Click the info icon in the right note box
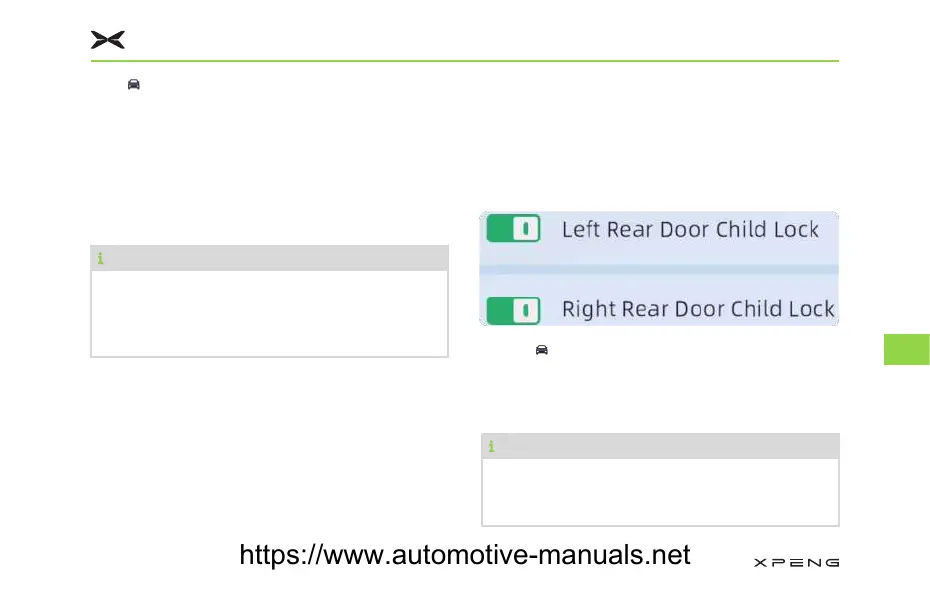The width and height of the screenshot is (930, 600). pyautogui.click(x=491, y=446)
